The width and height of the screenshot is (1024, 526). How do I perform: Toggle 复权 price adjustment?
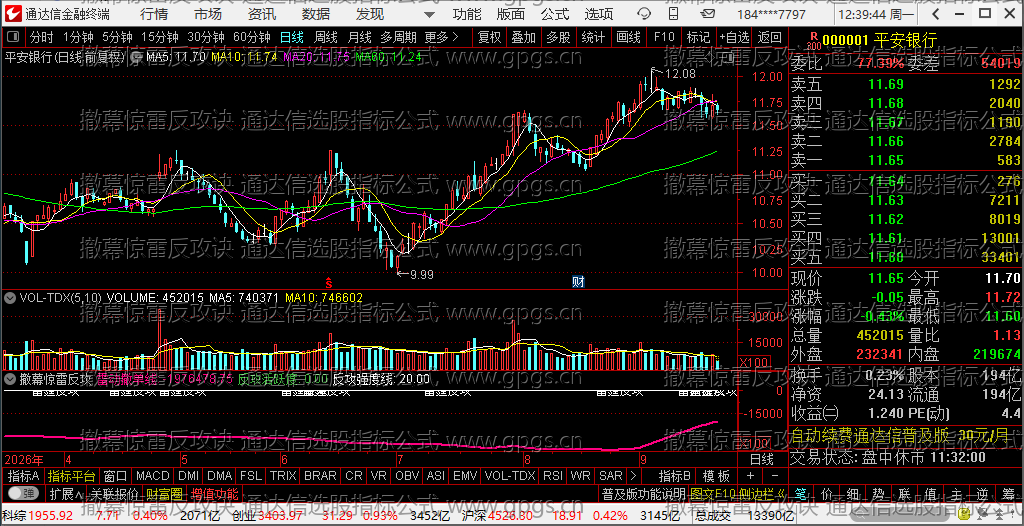pos(489,37)
